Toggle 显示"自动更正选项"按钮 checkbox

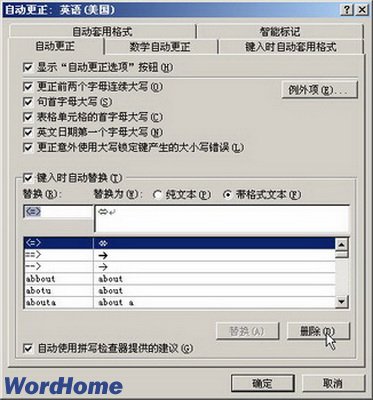click(28, 68)
